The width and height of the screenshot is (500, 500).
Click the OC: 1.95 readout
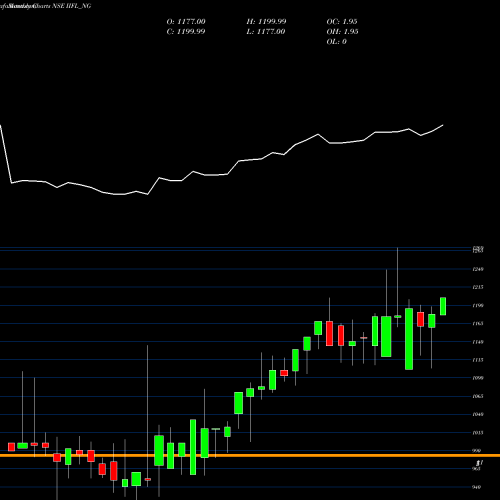tap(342, 22)
